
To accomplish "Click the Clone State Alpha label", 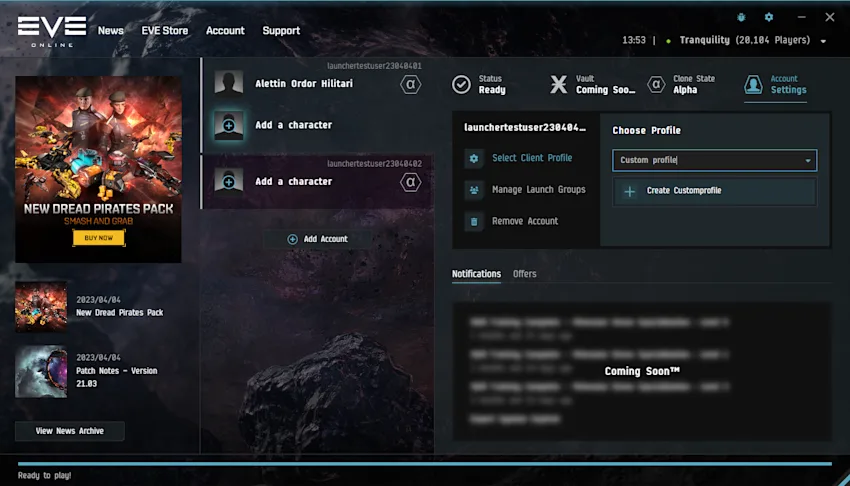I will [694, 85].
